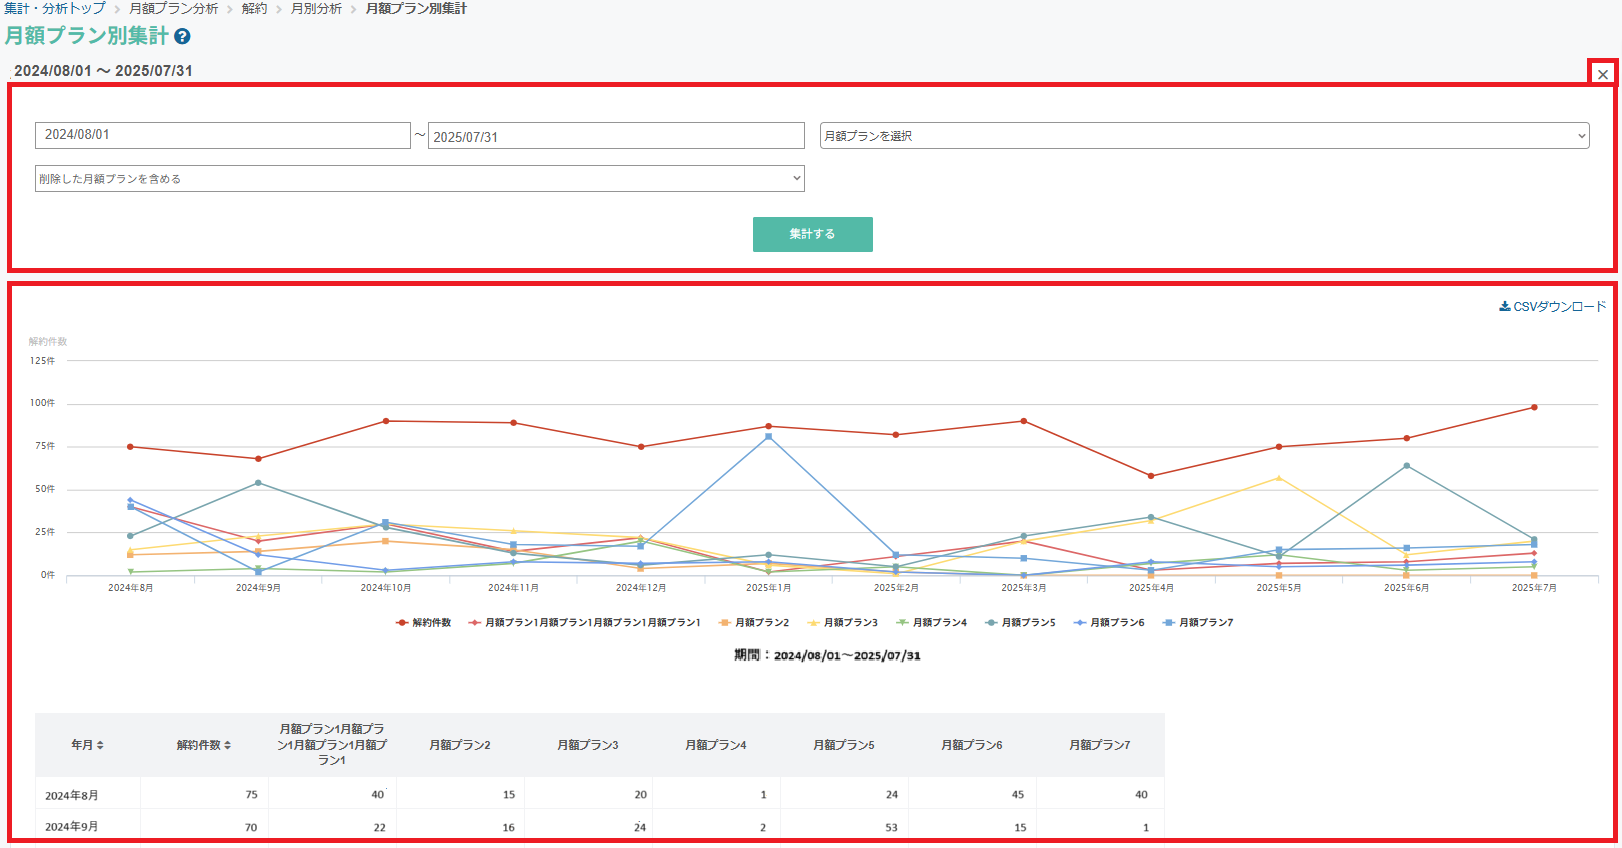Open the help icon beside 月額プラン別集計 title
Image resolution: width=1622 pixels, height=848 pixels.
182,36
